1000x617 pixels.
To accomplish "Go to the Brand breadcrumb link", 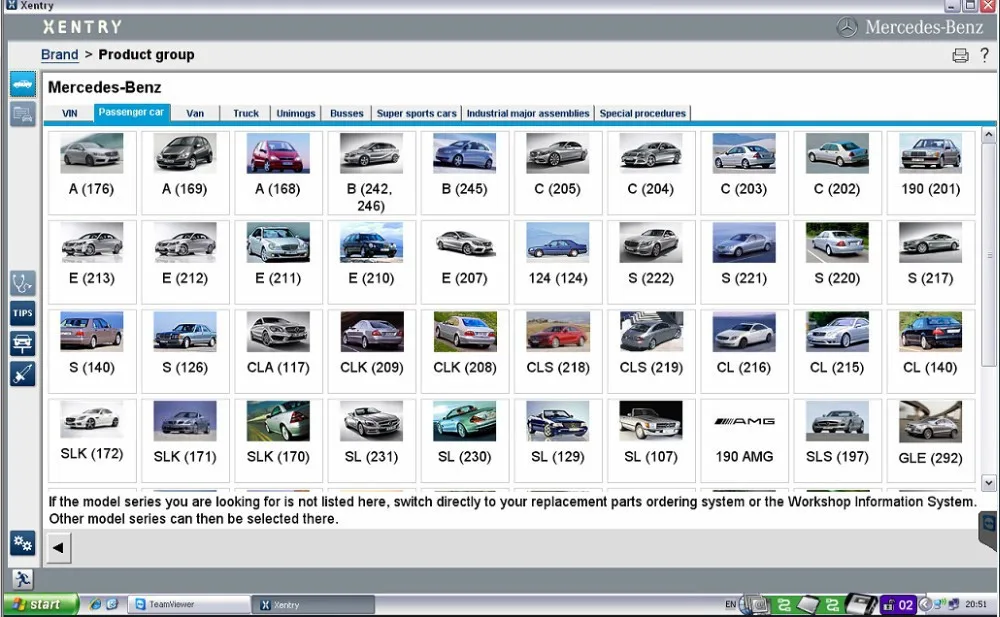I will click(59, 55).
